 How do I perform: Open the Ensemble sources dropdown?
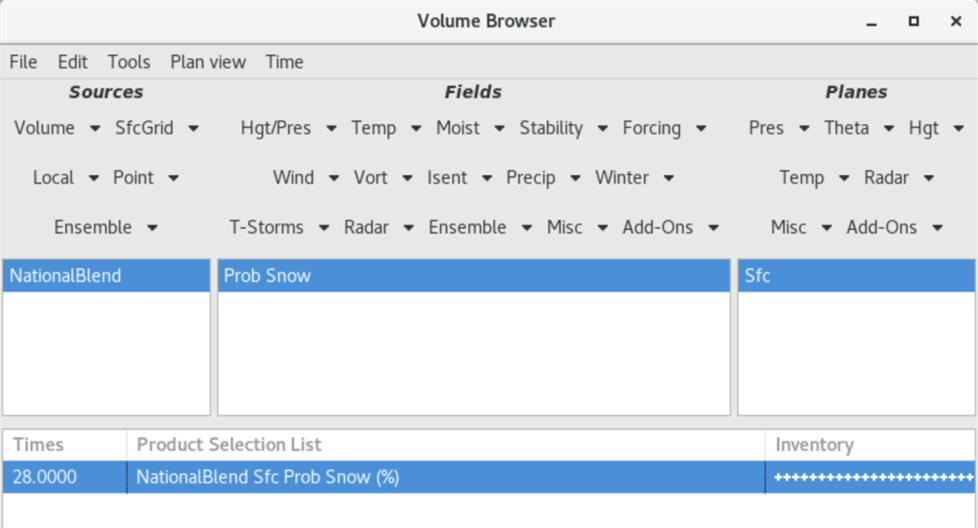(x=105, y=228)
